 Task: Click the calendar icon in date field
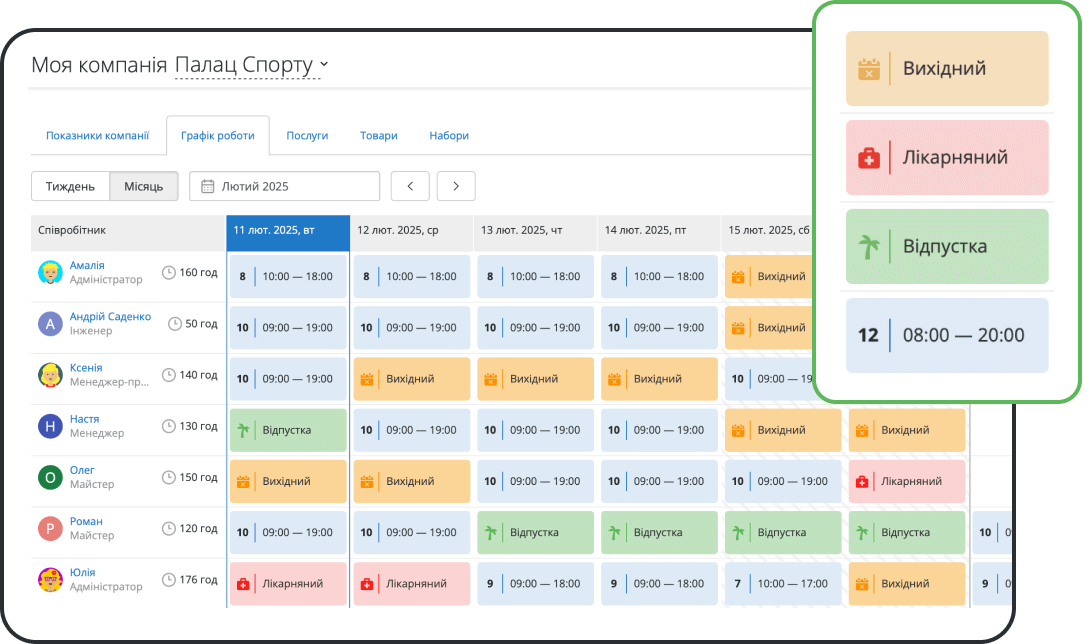pyautogui.click(x=207, y=186)
